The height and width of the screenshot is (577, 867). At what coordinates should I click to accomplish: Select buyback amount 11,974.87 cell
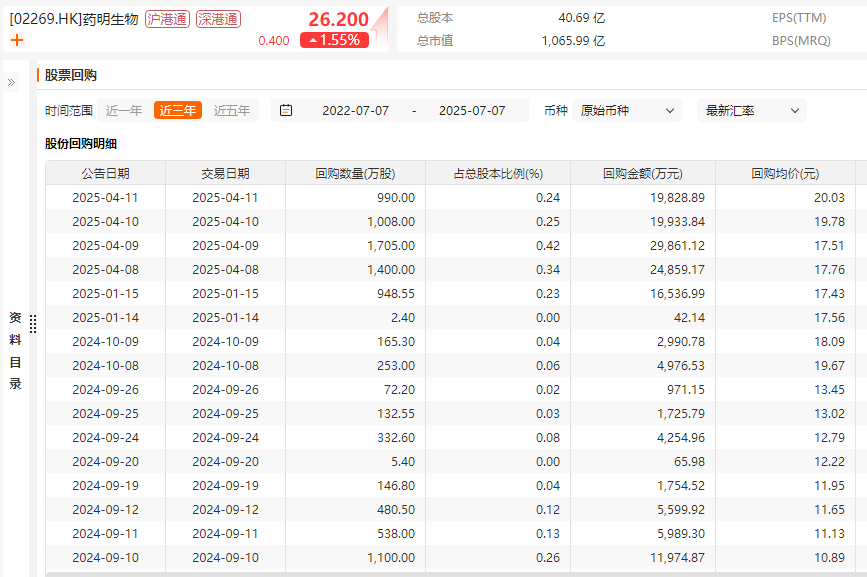coord(643,558)
